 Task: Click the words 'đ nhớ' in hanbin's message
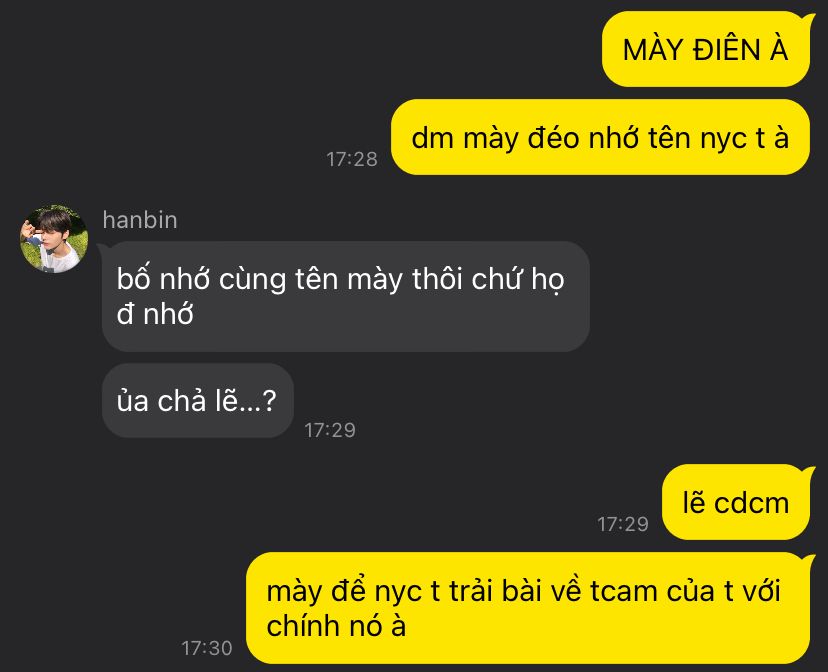pyautogui.click(x=155, y=314)
